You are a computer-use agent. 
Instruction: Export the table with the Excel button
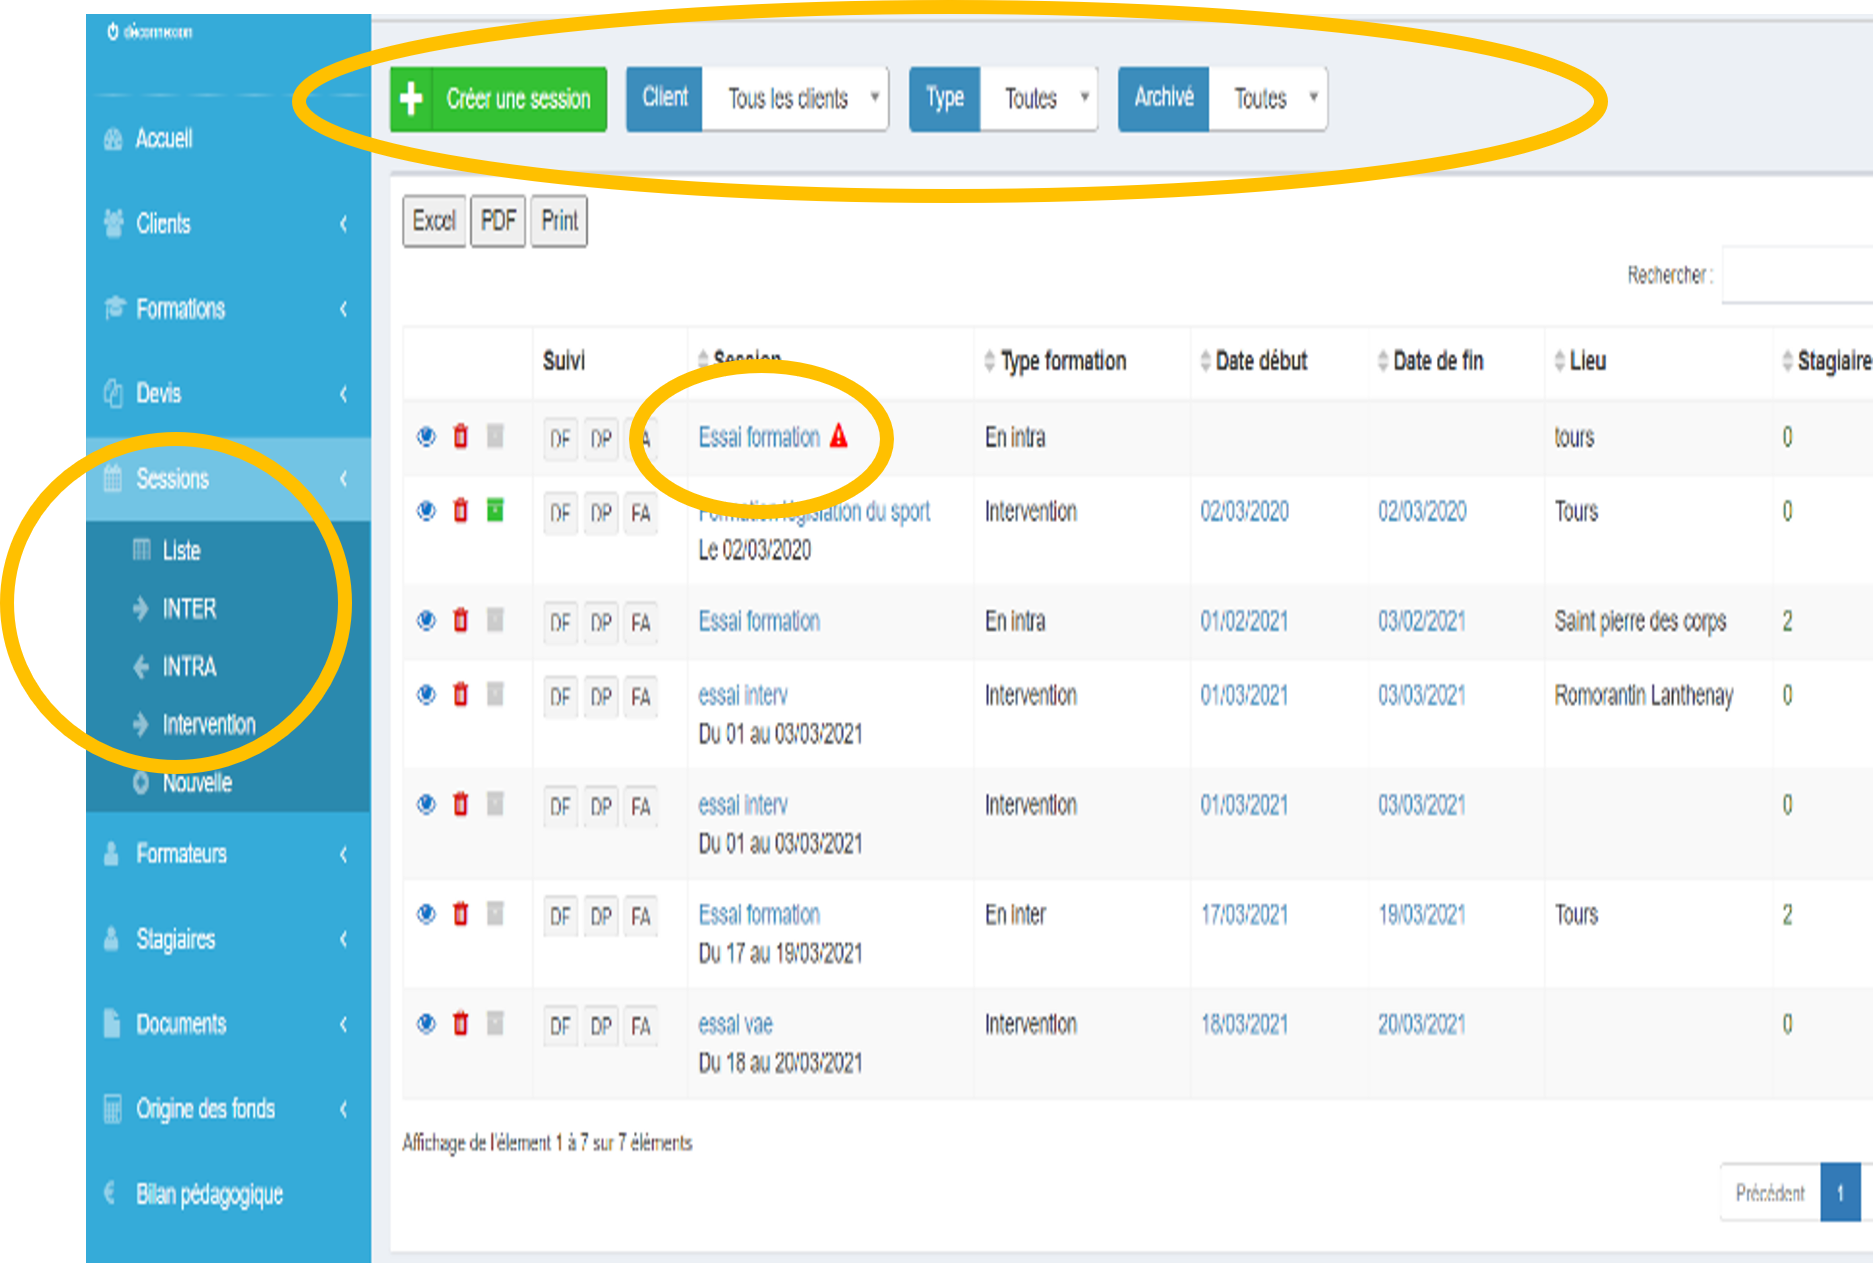pos(434,221)
